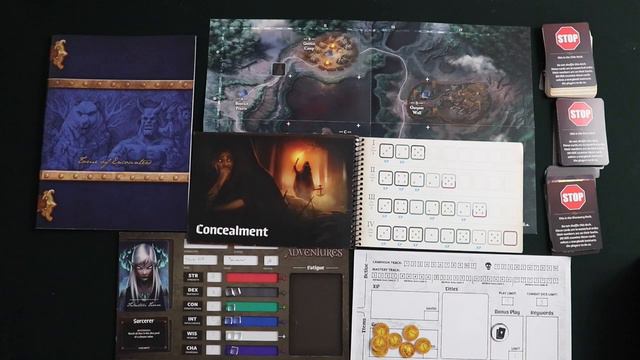
Task: Click the Concealment page illustration
Action: pos(273,191)
